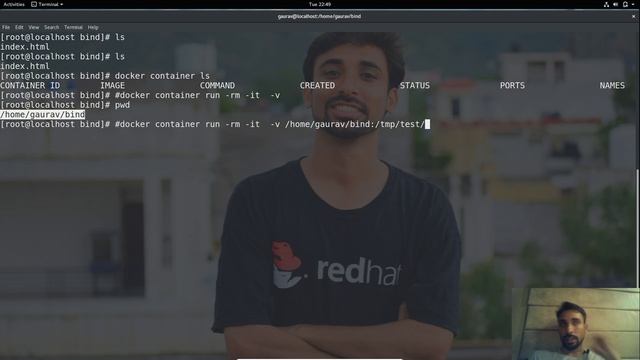Open the File menu
Viewport: 640px width, 360px height.
point(6,27)
